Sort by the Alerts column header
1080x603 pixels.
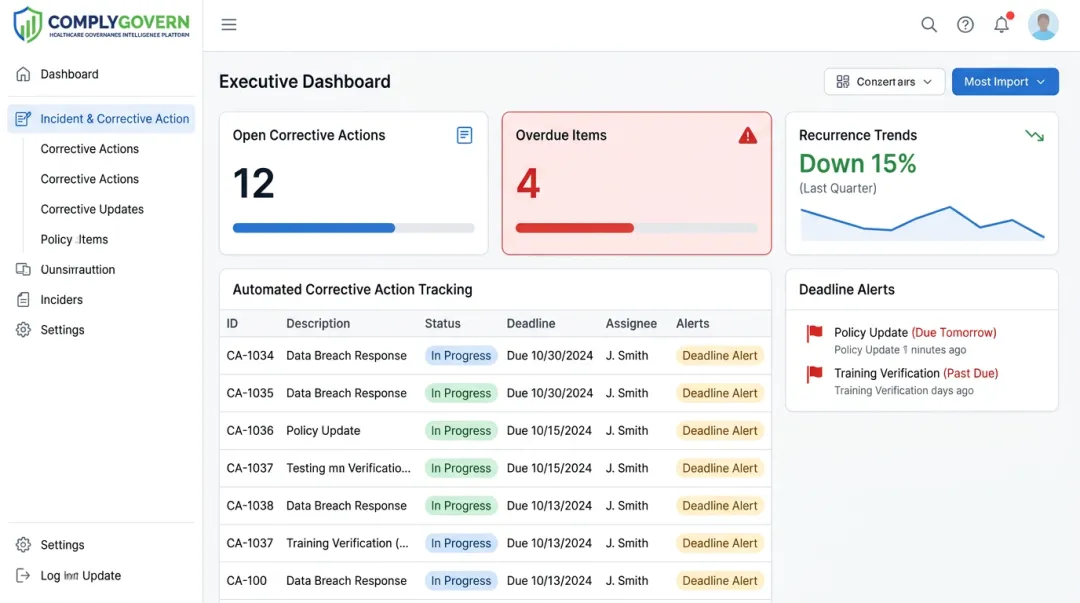692,324
